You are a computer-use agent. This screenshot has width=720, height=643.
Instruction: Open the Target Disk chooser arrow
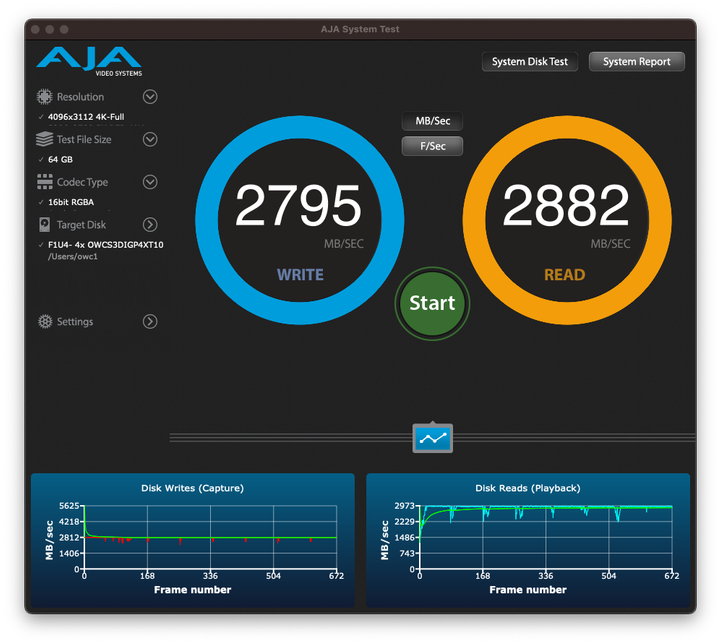pyautogui.click(x=150, y=225)
